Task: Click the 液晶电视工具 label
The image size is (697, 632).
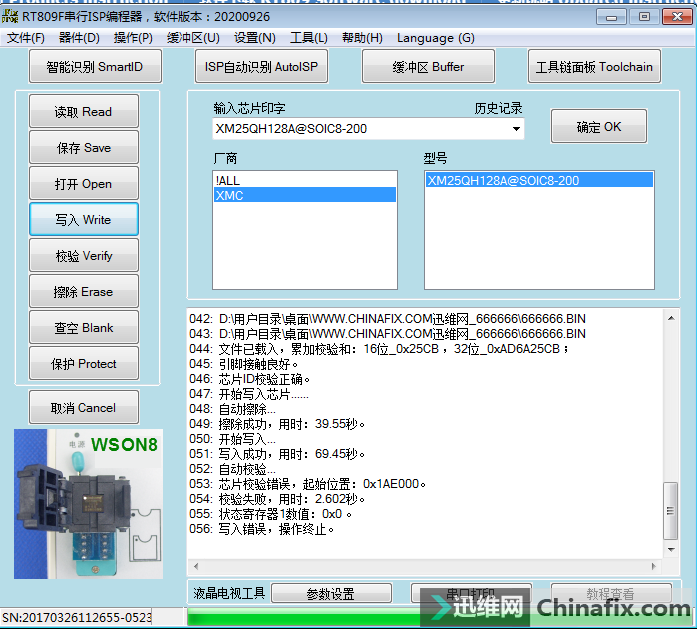Action: tap(229, 593)
